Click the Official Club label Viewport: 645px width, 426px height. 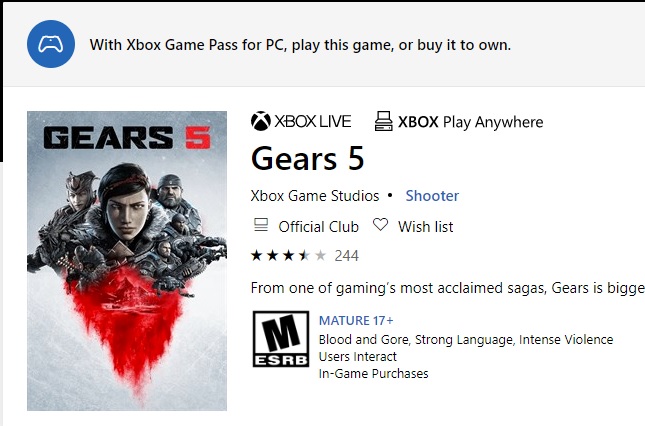pos(318,227)
